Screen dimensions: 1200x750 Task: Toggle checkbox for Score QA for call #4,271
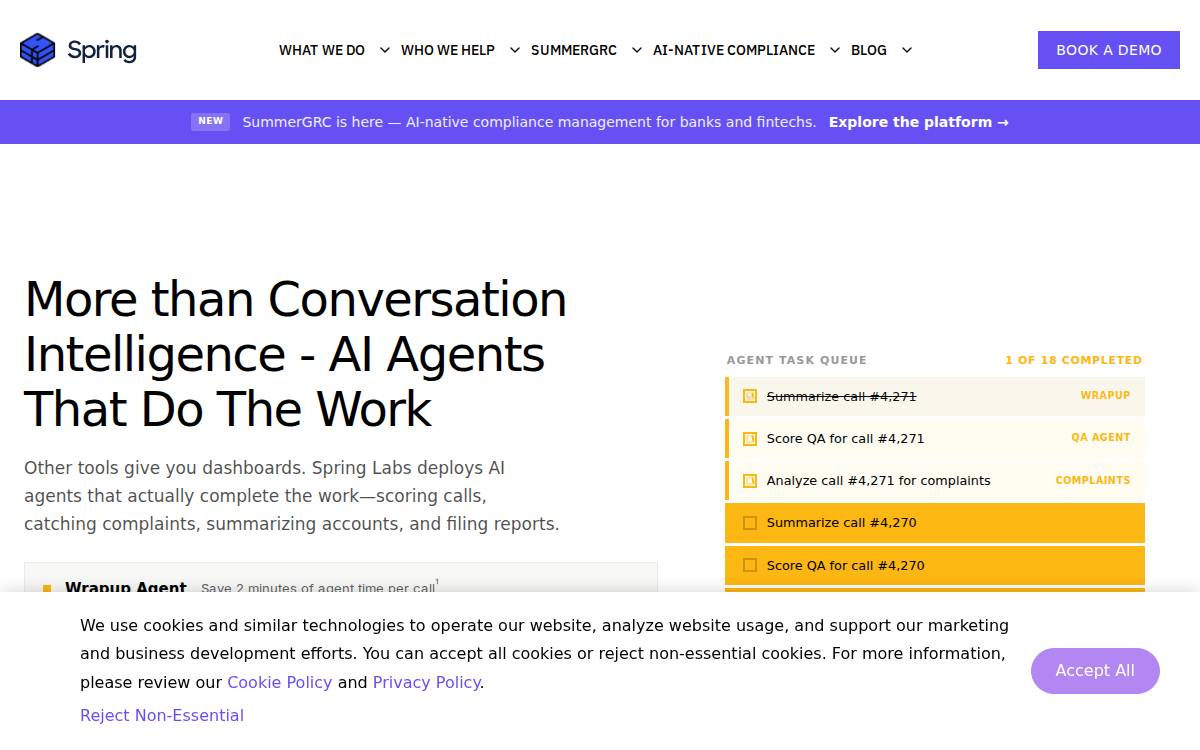(x=750, y=438)
